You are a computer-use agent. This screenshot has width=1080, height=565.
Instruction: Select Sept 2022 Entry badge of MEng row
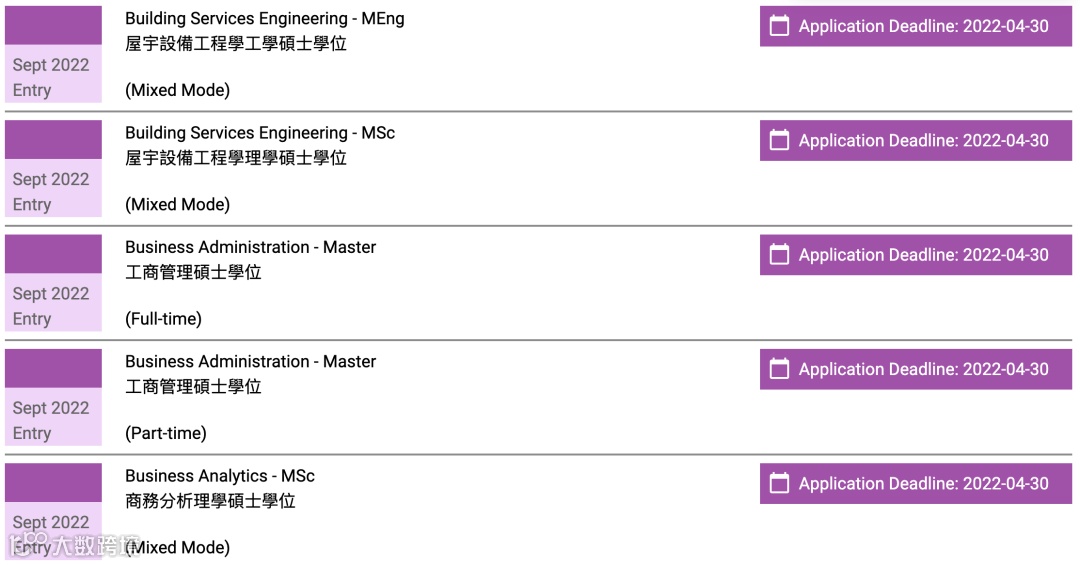point(52,76)
